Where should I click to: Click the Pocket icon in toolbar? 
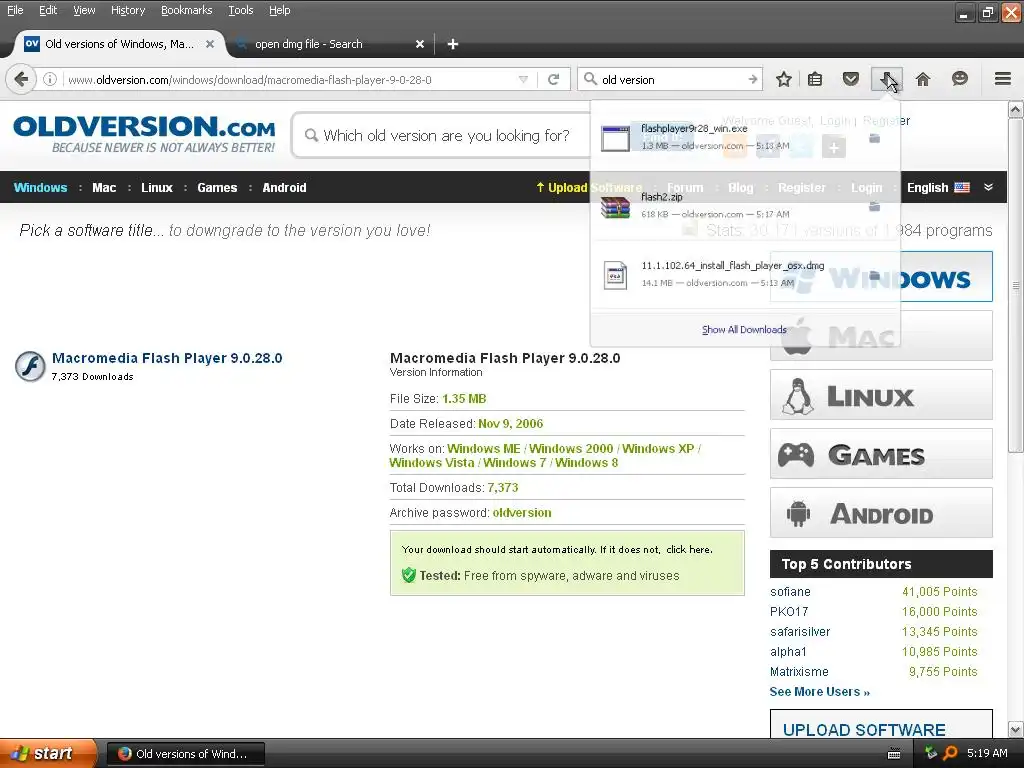[x=850, y=80]
